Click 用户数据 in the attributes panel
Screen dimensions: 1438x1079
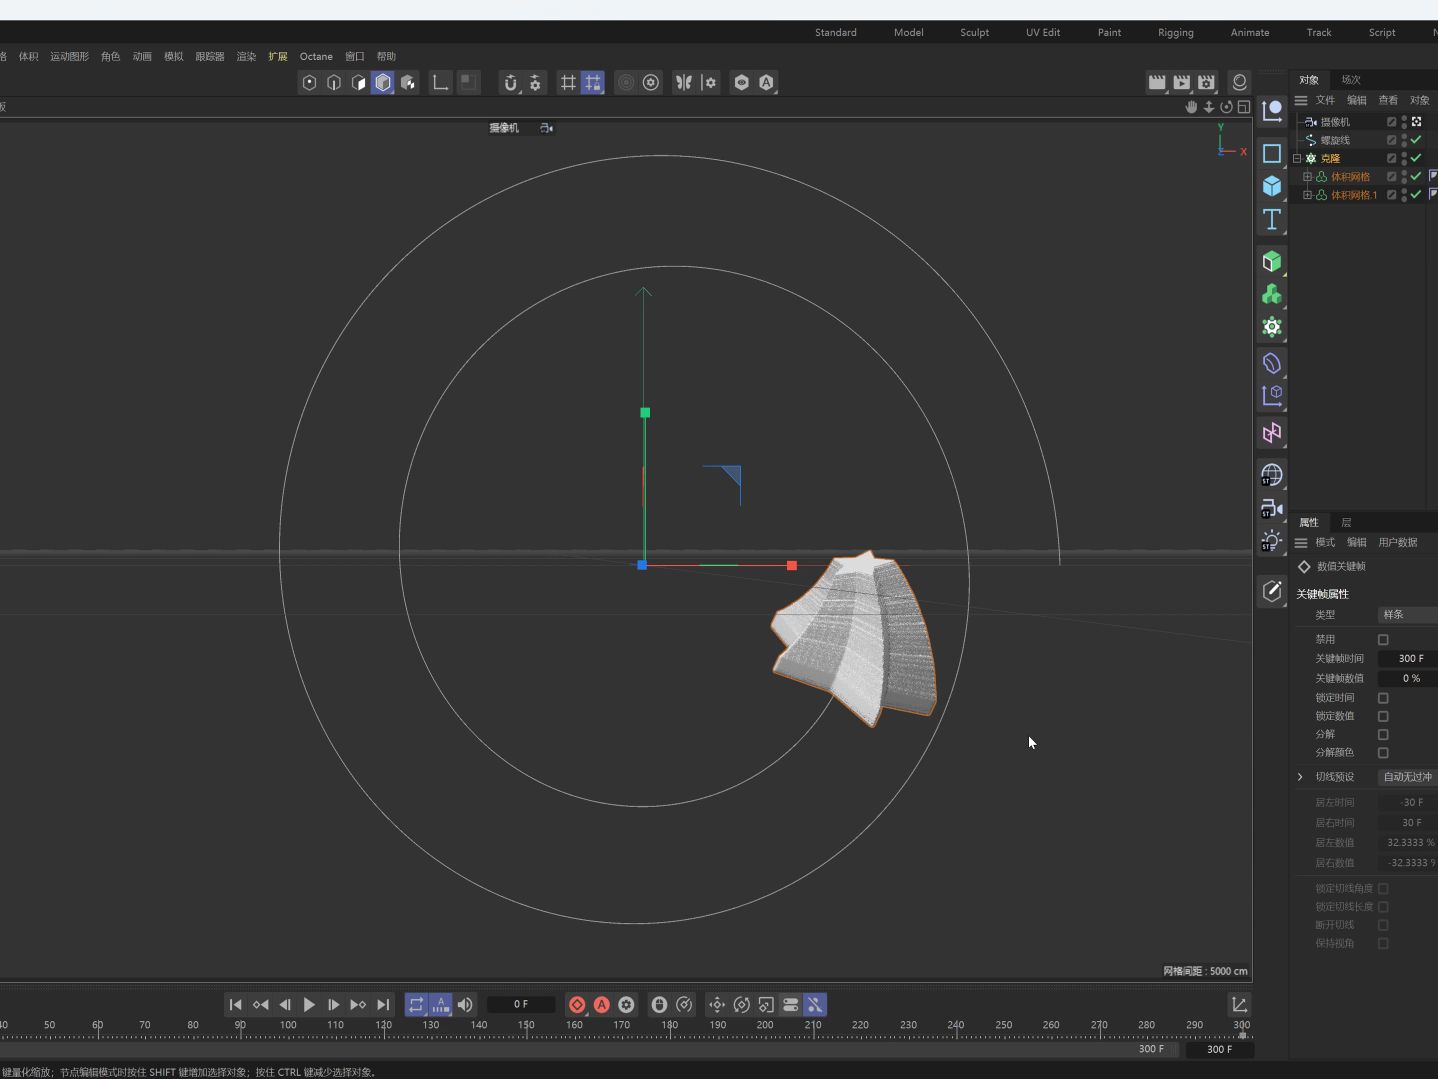tap(1397, 542)
